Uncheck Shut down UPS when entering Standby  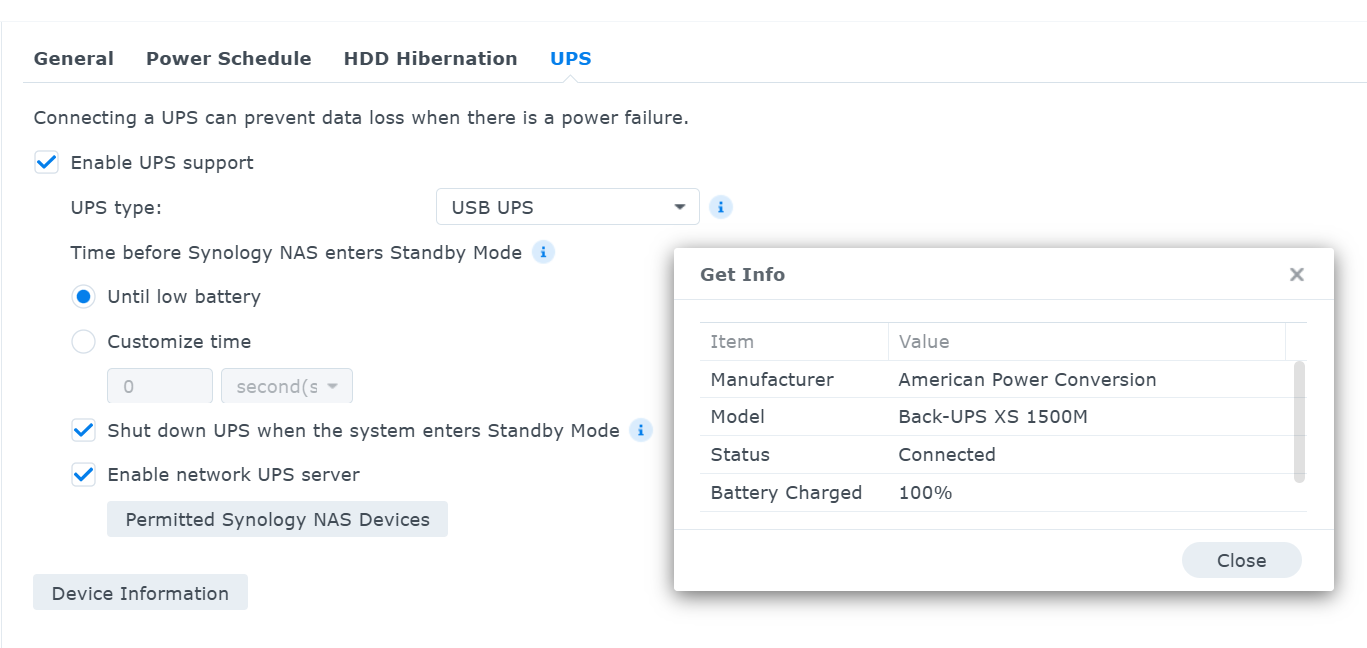83,431
